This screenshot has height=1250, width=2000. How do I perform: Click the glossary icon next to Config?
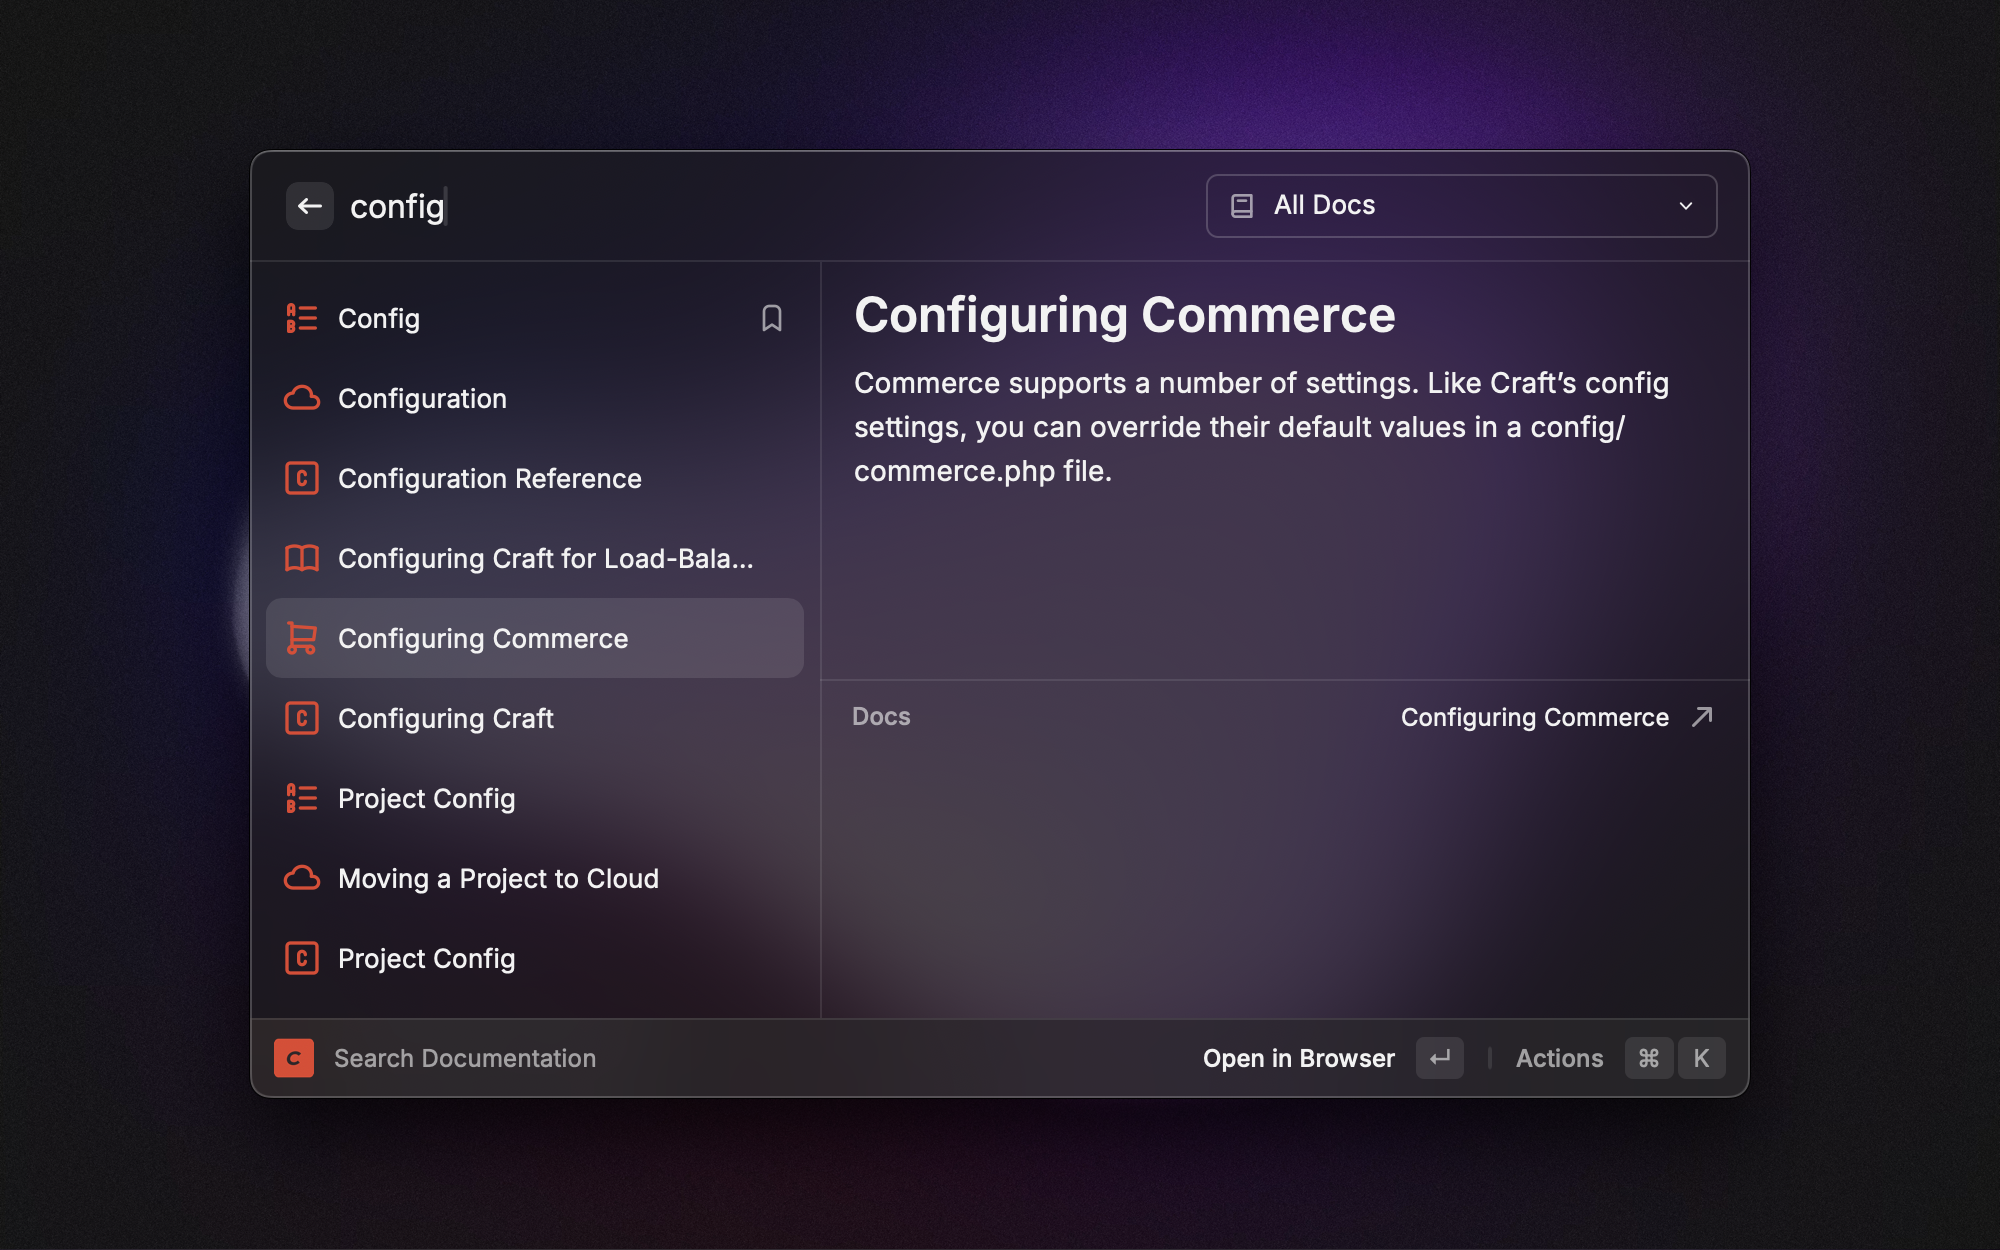click(301, 318)
